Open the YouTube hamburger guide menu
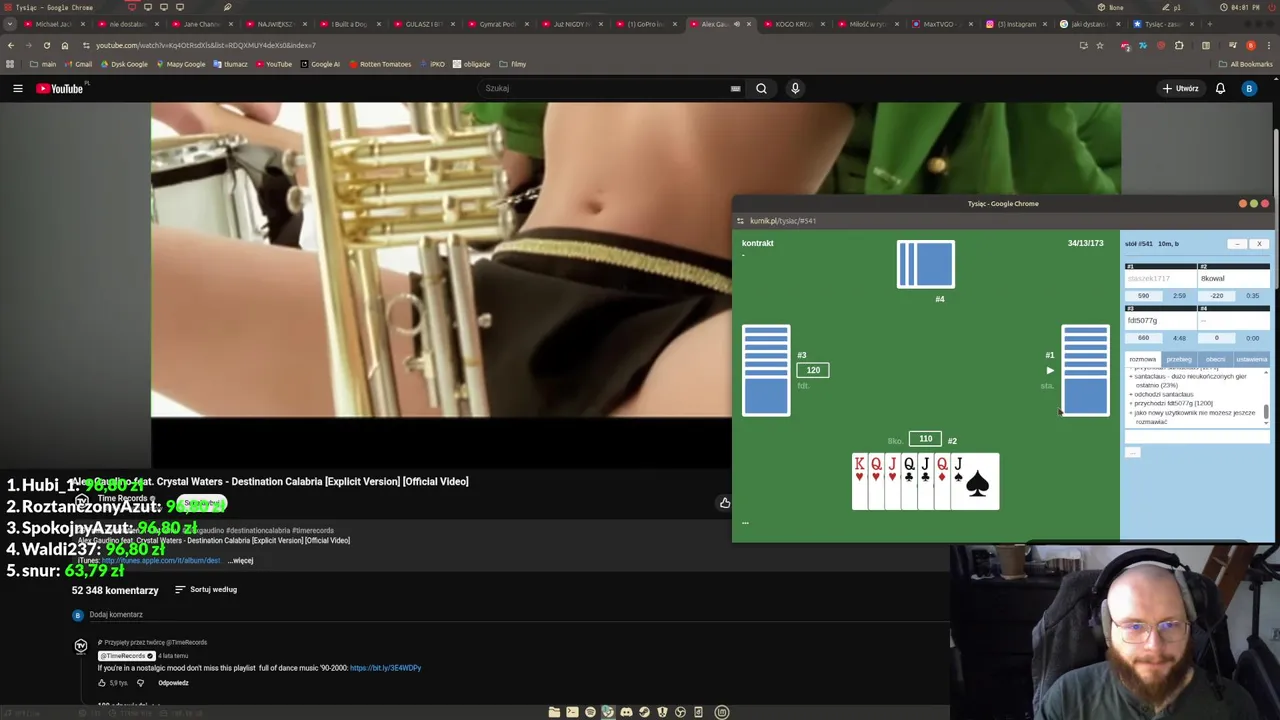This screenshot has height=720, width=1280. click(17, 88)
